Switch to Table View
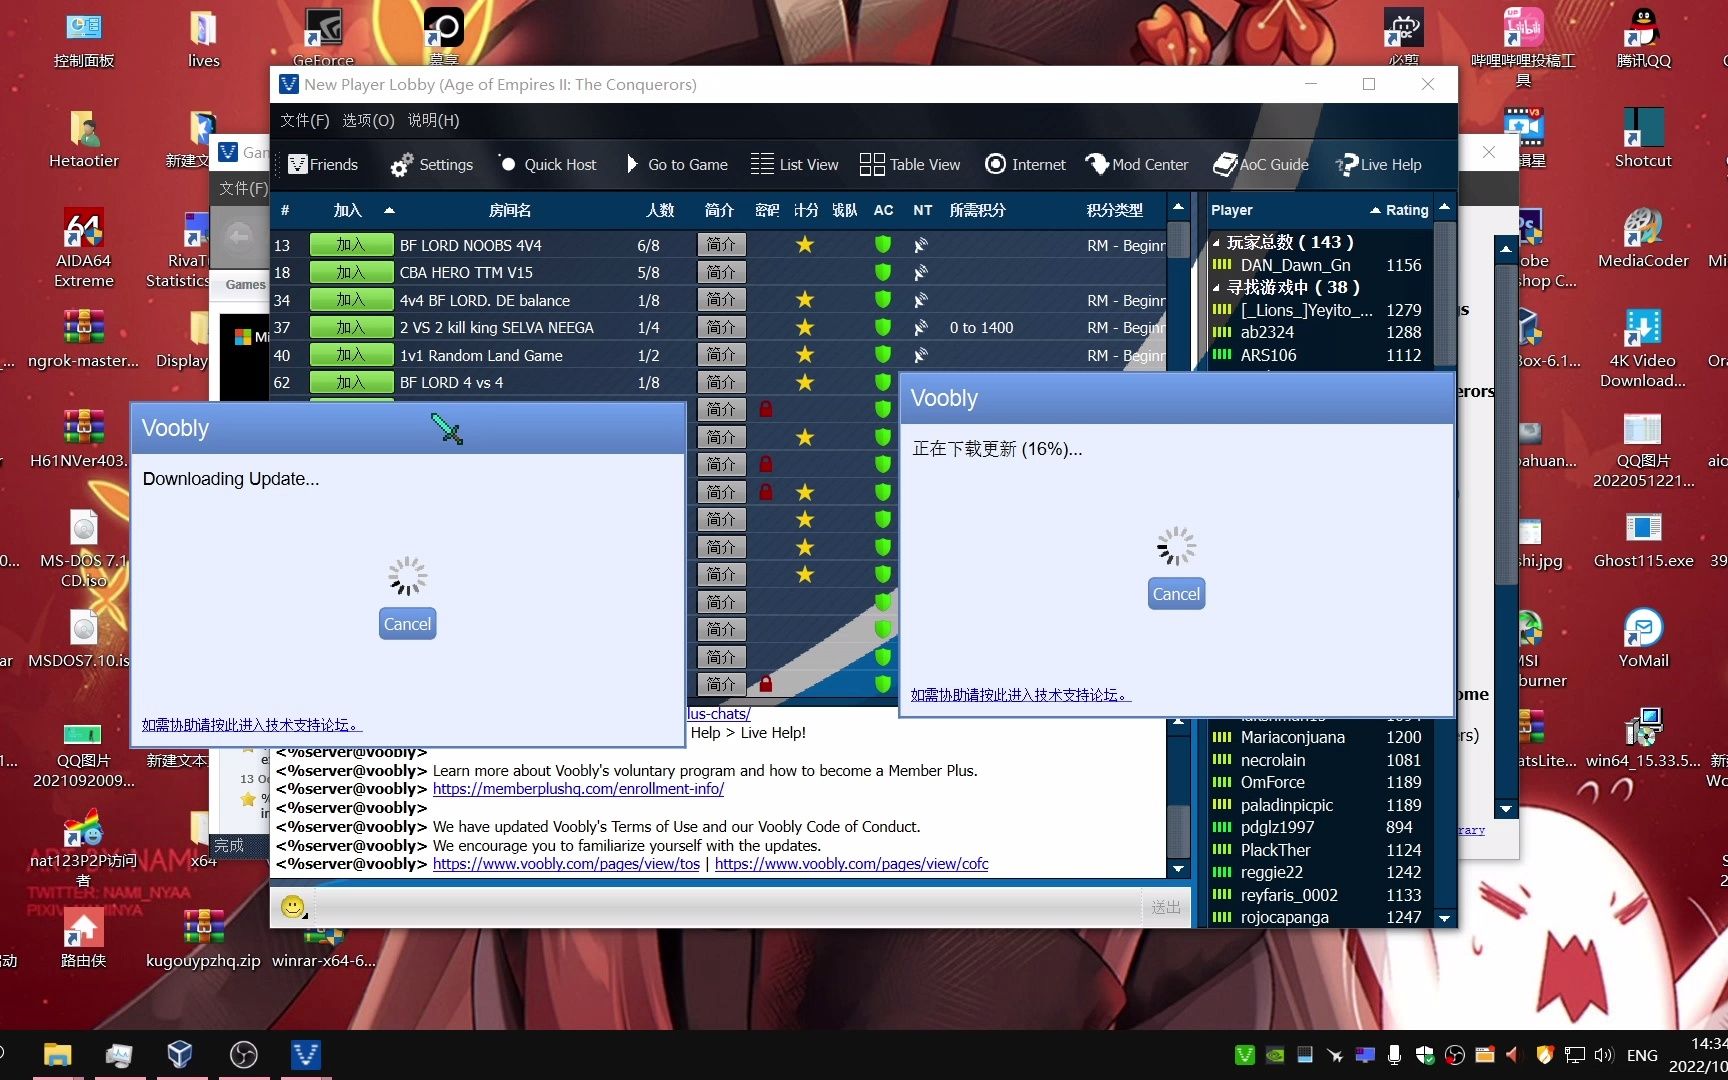This screenshot has height=1080, width=1728. click(x=910, y=164)
